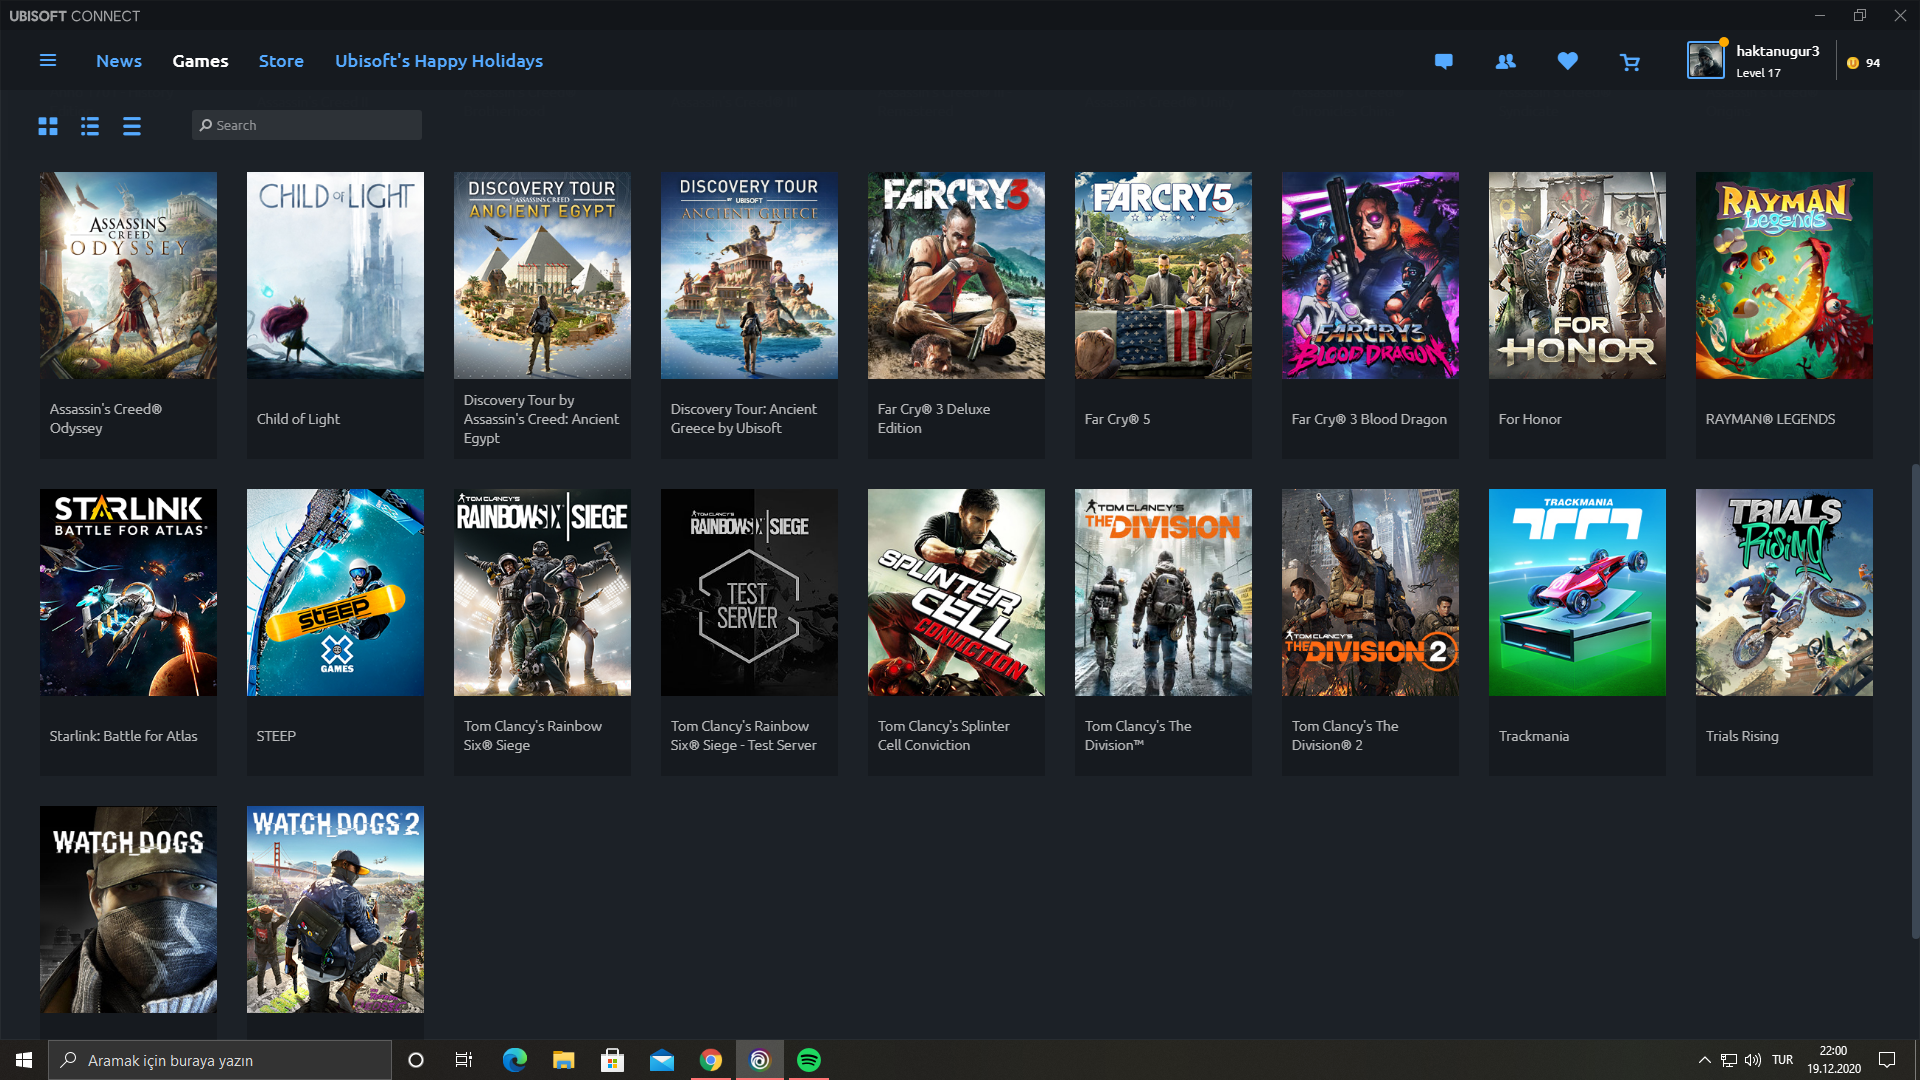The width and height of the screenshot is (1920, 1080).
Task: Open the Far Cry 5 game tile
Action: tap(1163, 276)
